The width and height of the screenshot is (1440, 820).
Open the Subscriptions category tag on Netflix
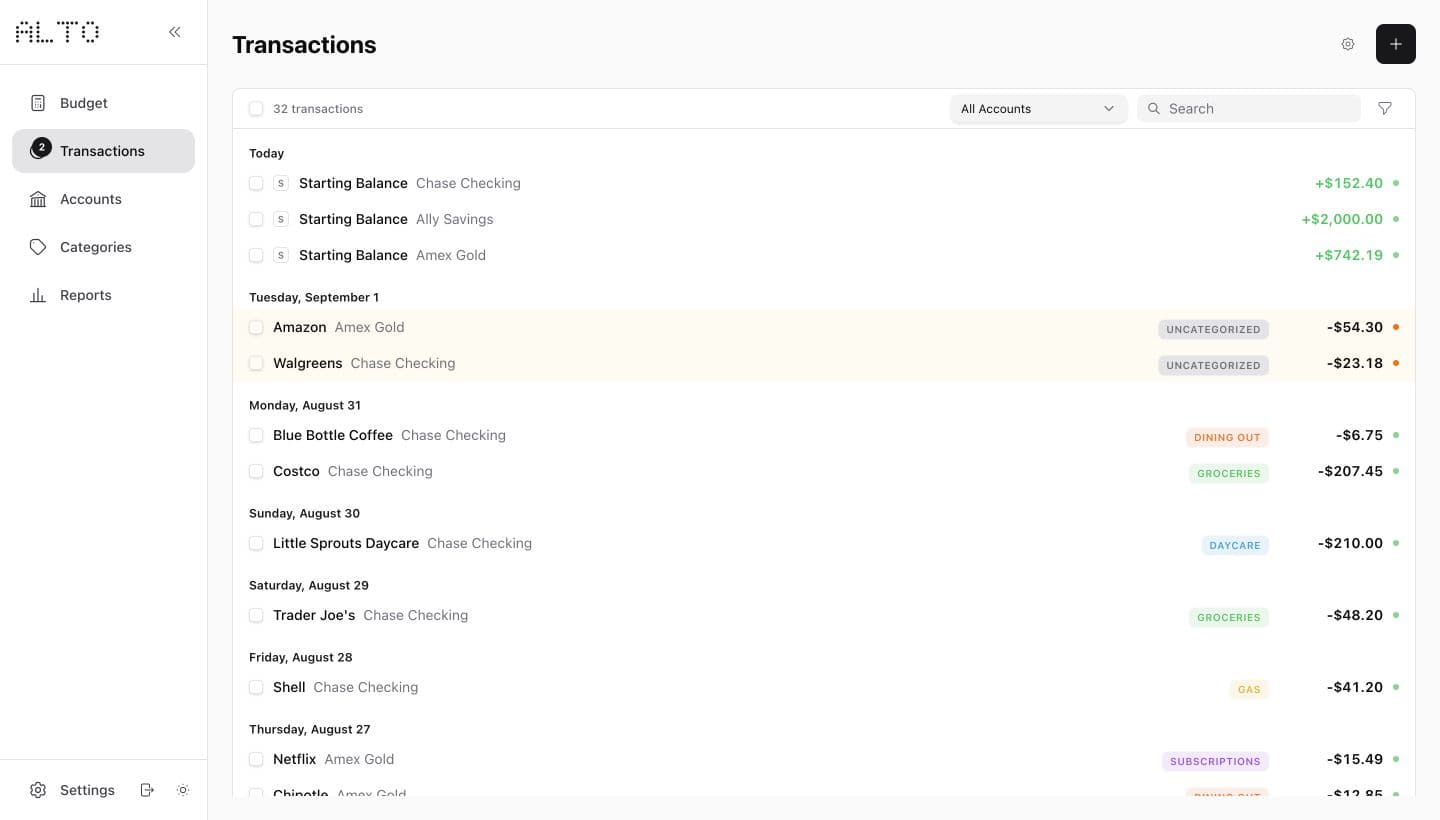tap(1215, 761)
